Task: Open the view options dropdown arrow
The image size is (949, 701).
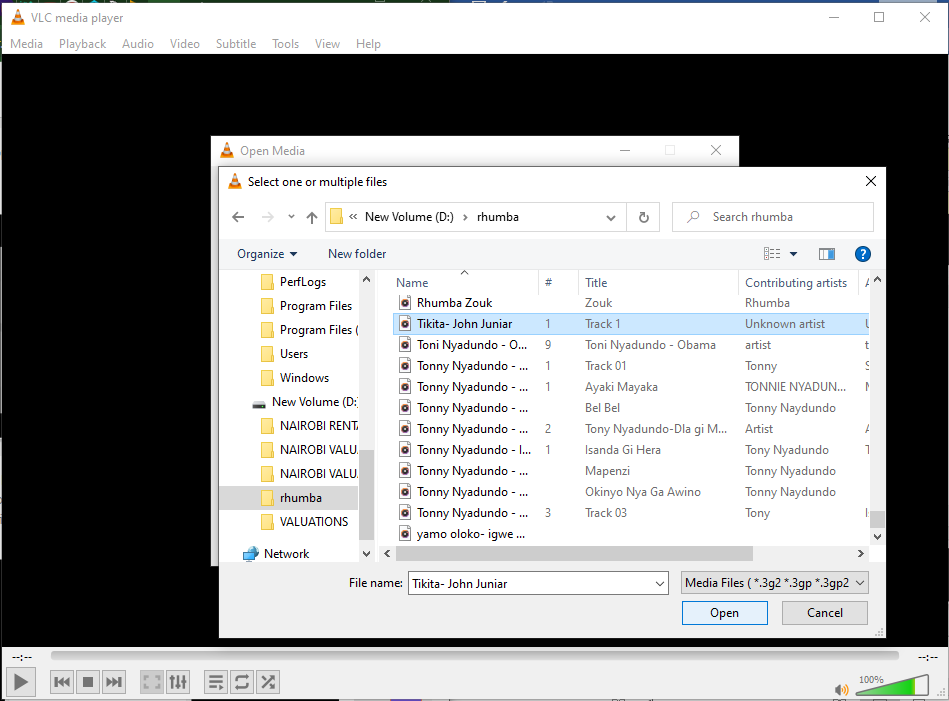Action: tap(793, 254)
